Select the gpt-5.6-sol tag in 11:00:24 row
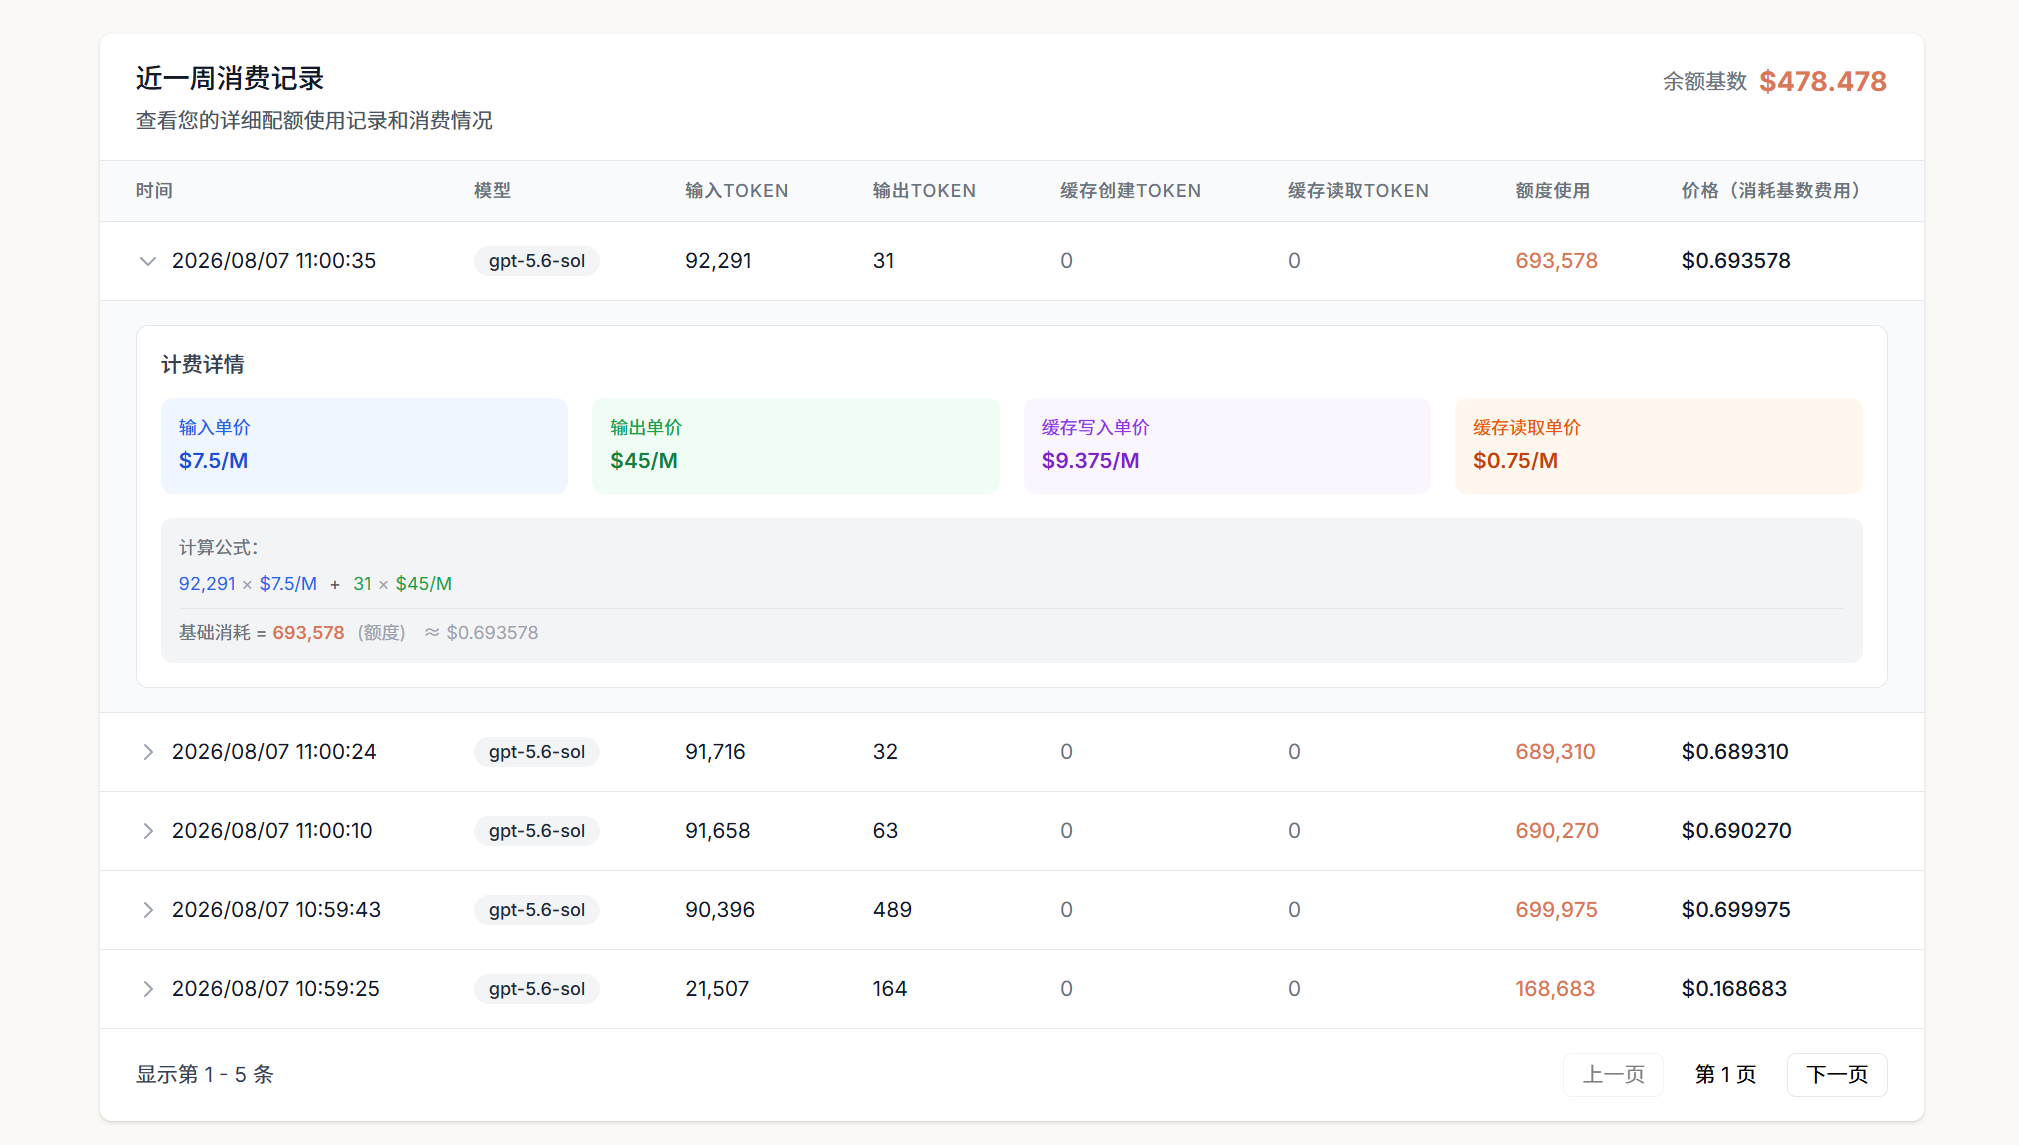This screenshot has width=2019, height=1145. click(537, 752)
